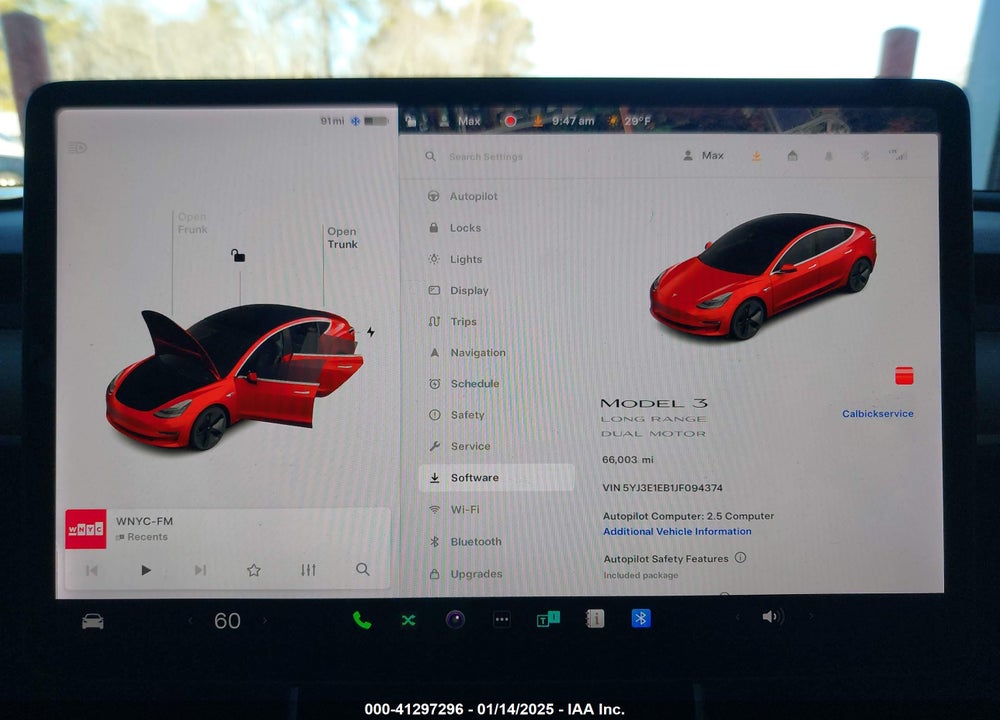Screen dimensions: 1000x720
Task: Search media with magnifier icon
Action: coord(362,569)
